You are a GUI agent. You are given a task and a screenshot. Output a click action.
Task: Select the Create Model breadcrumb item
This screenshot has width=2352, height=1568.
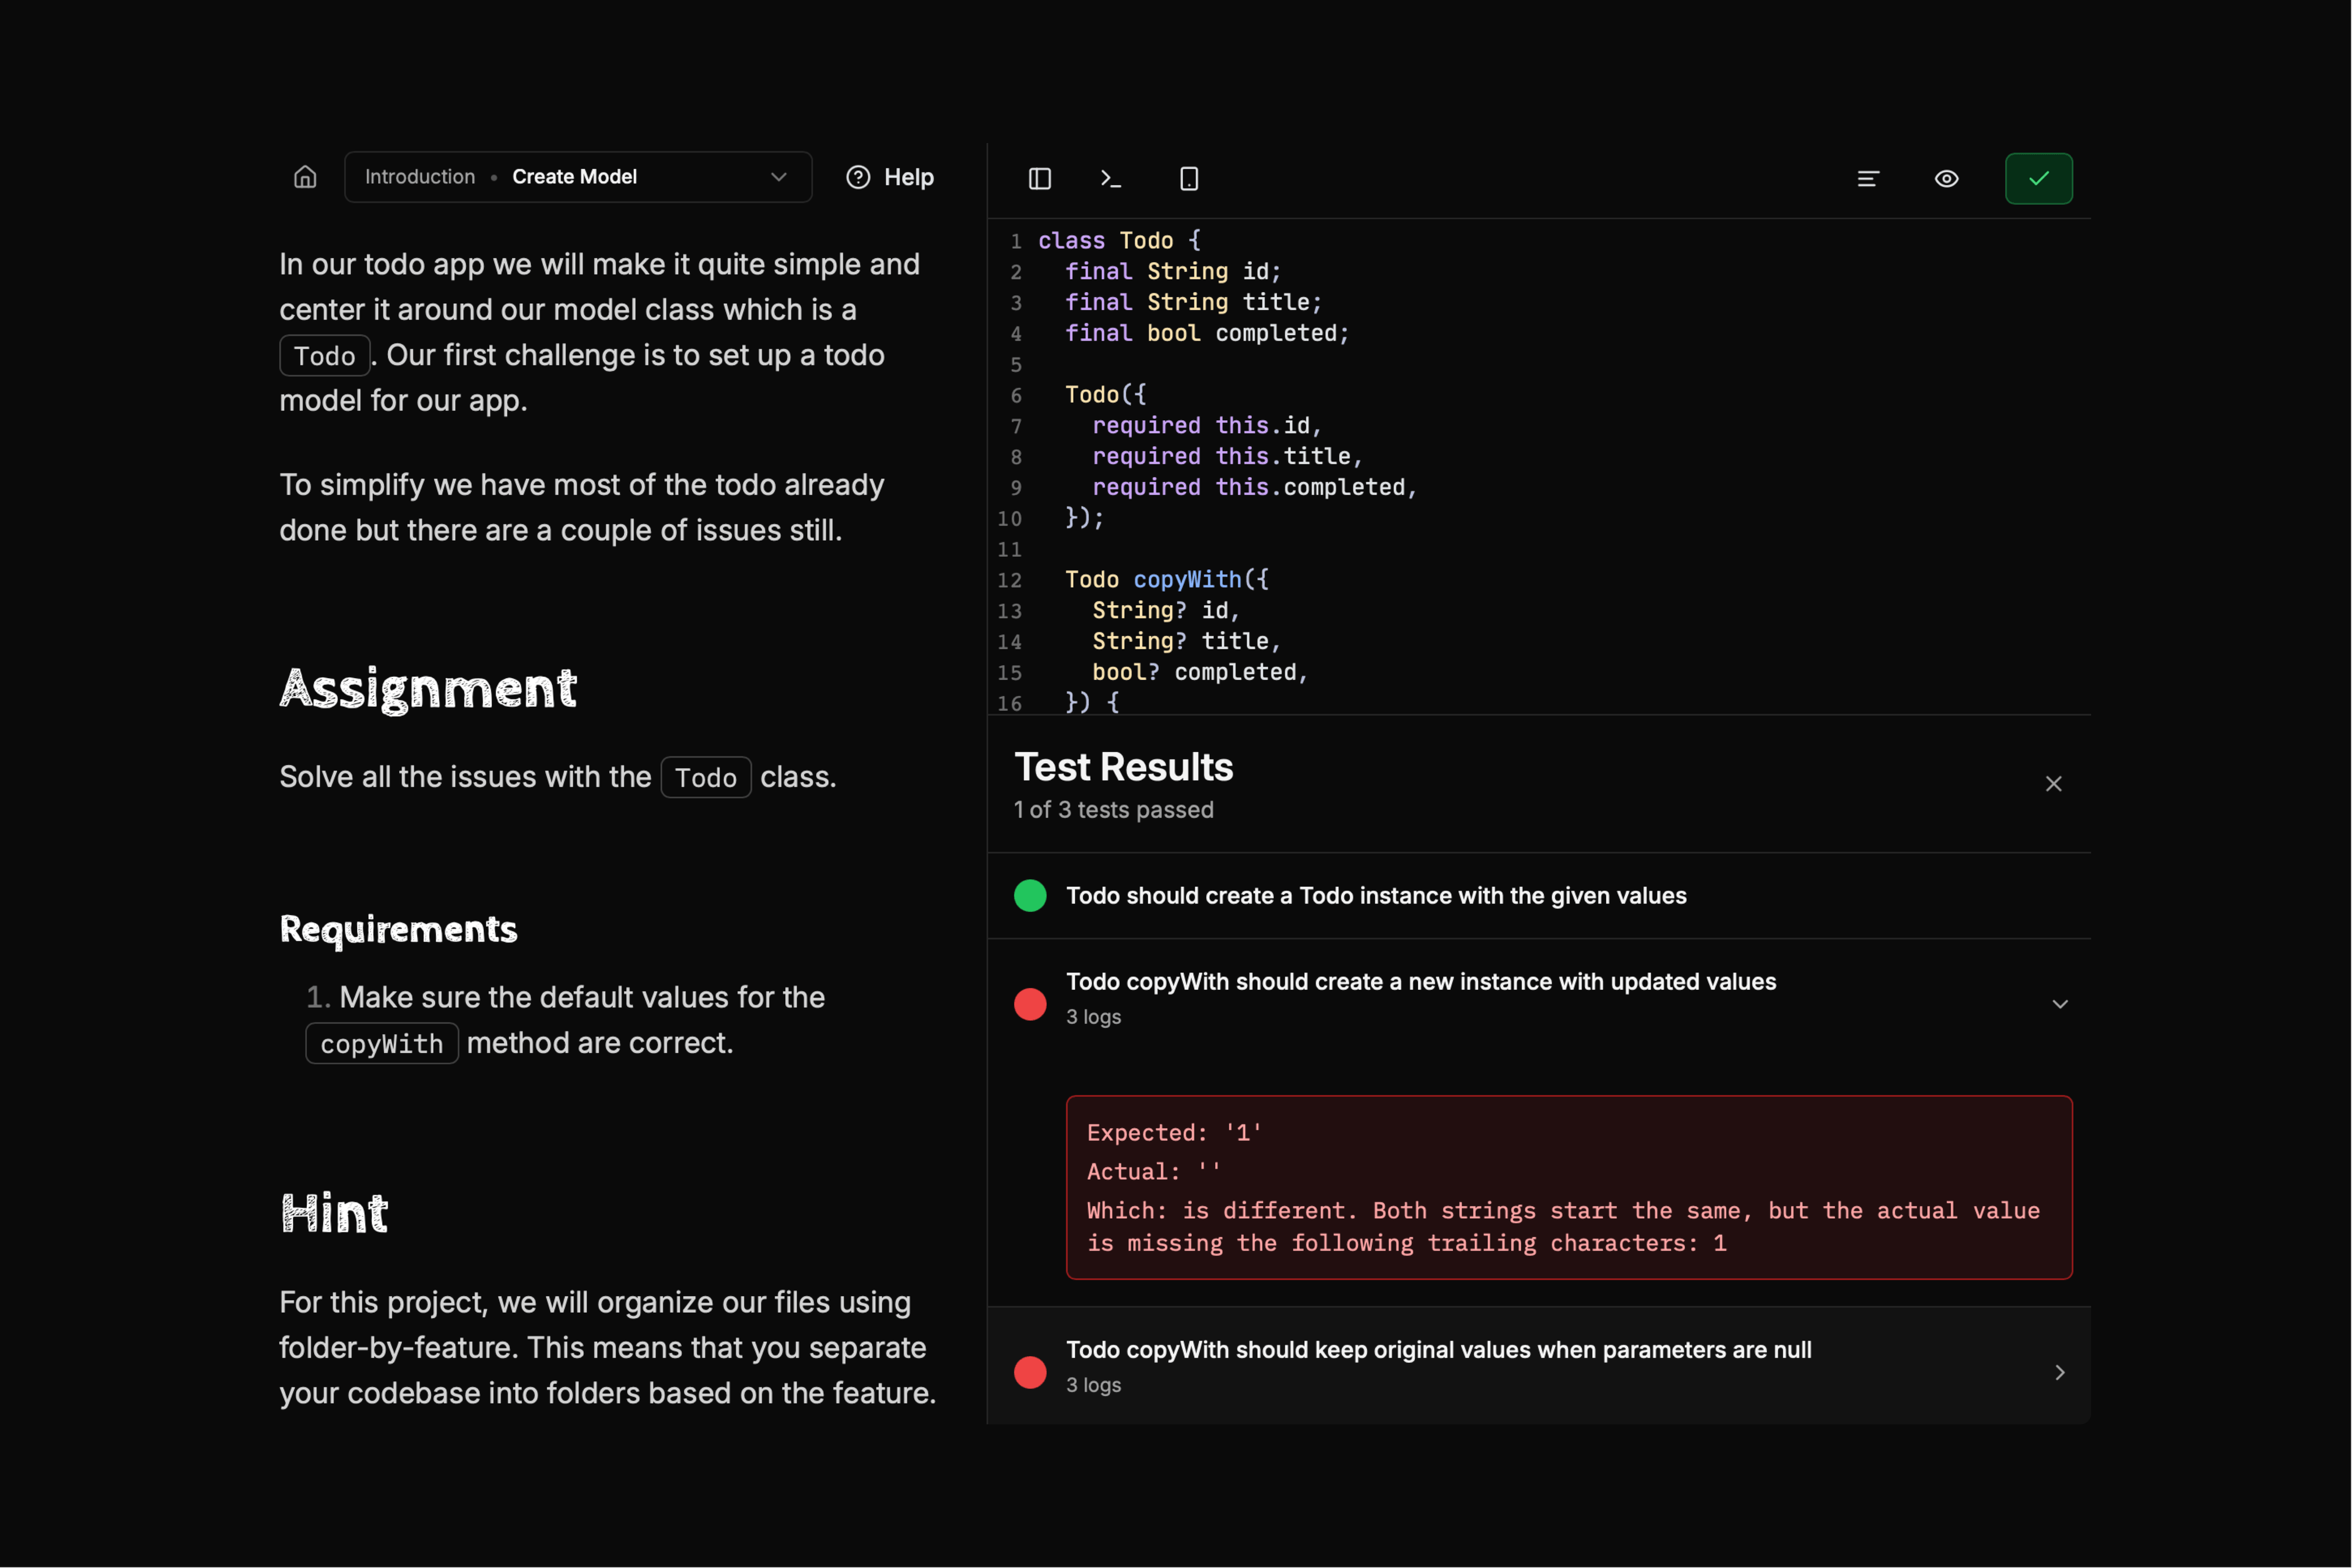[x=575, y=177]
